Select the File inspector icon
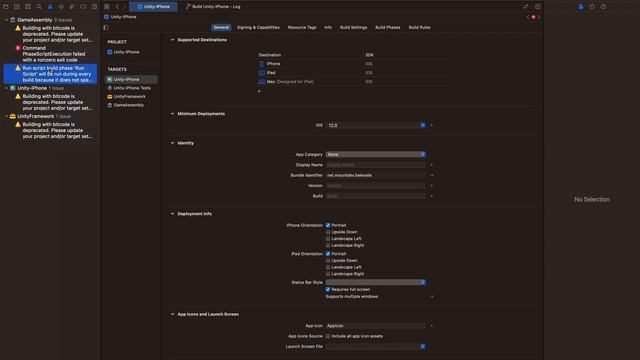Image resolution: width=640 pixels, height=360 pixels. coord(581,7)
